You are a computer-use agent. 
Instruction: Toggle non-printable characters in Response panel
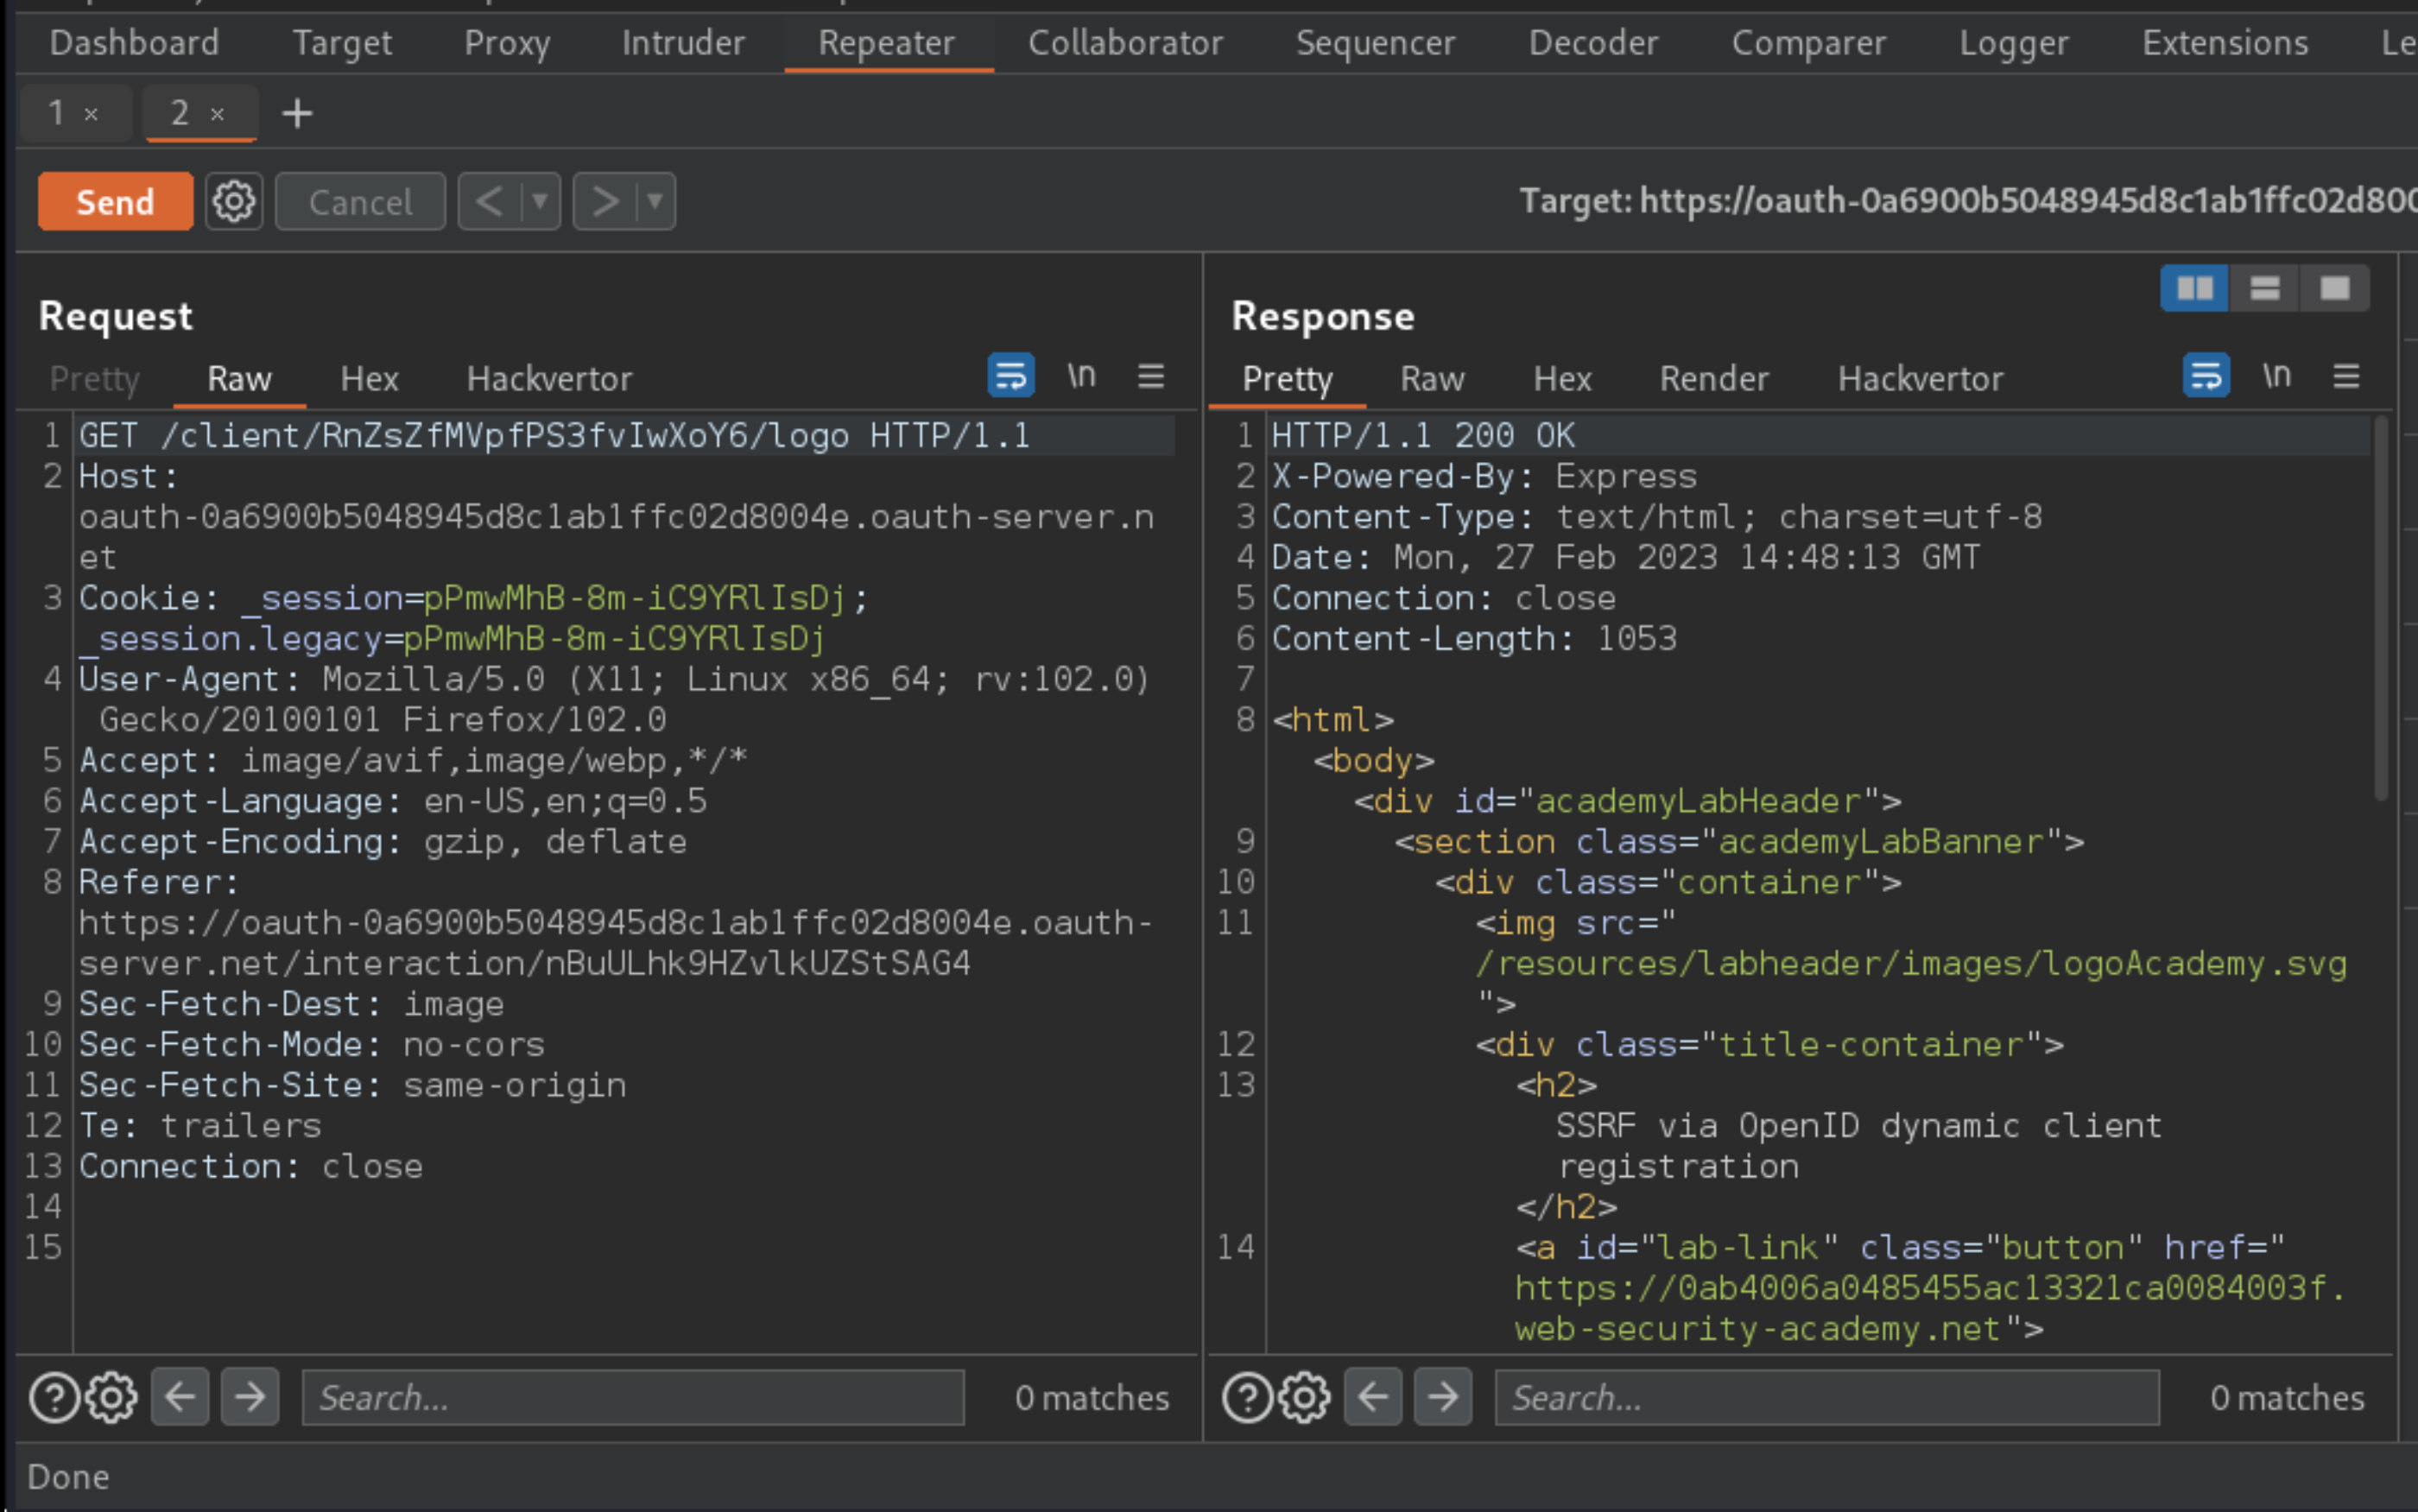click(x=2277, y=376)
